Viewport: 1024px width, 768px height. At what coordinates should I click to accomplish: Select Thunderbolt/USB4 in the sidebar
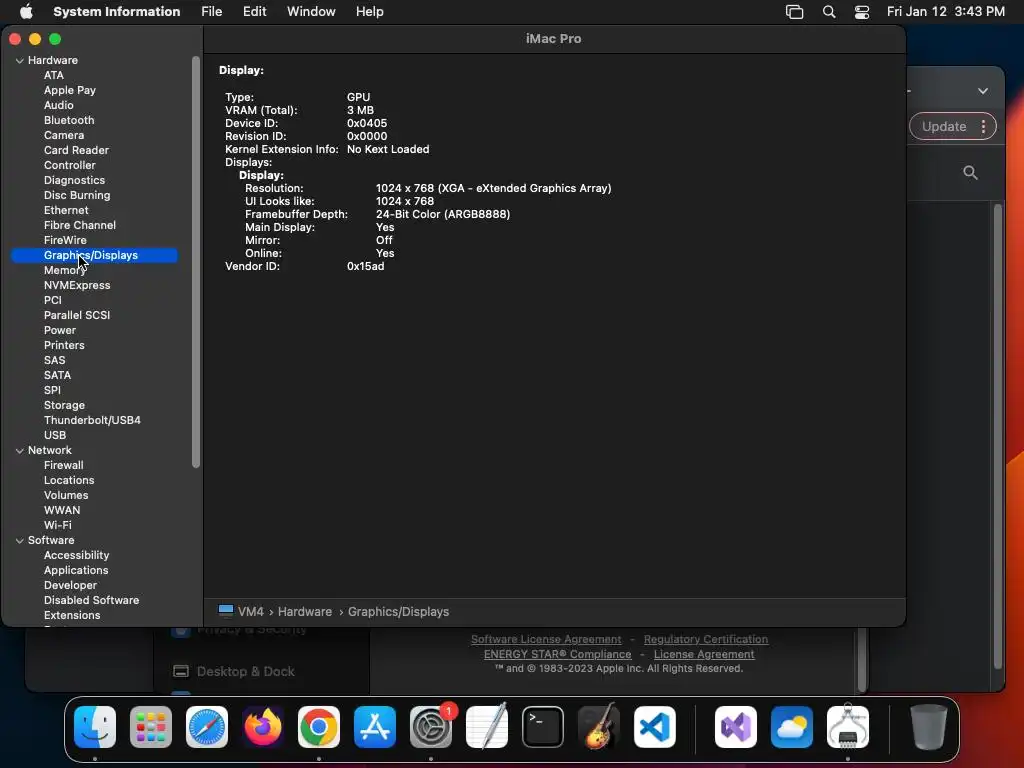(92, 420)
